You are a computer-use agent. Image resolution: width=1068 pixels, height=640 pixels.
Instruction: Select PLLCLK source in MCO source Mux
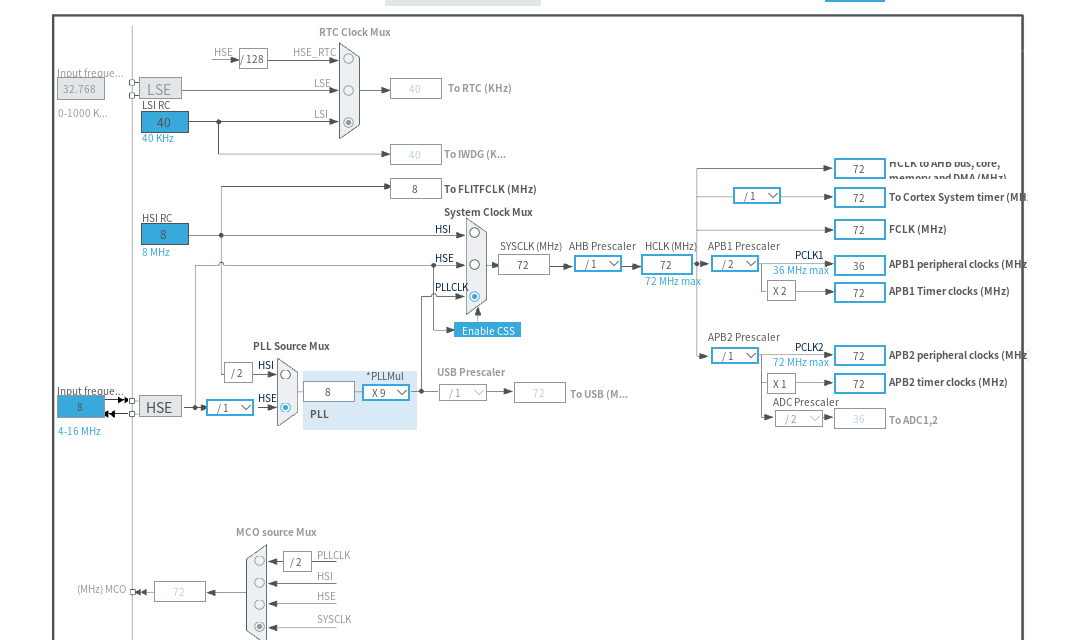tap(260, 561)
